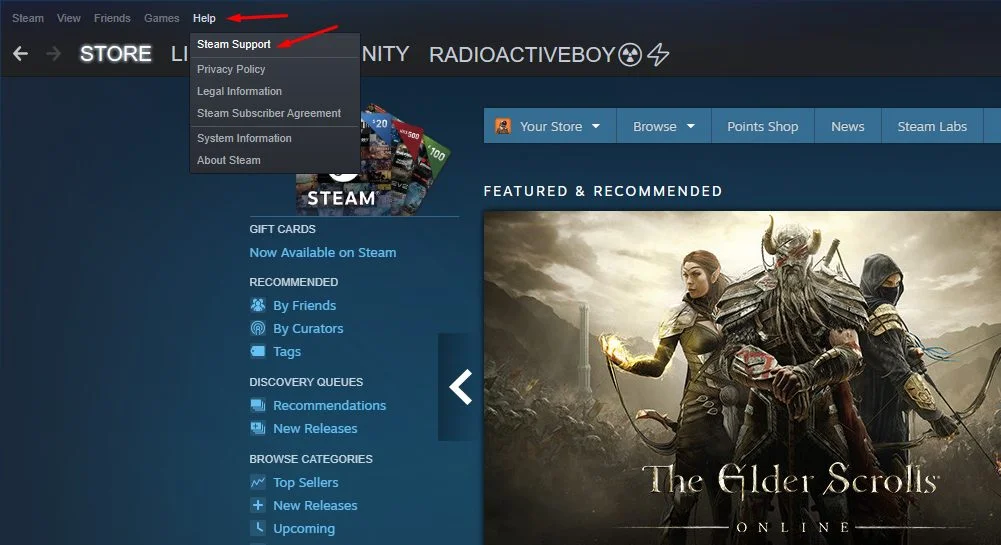Go to the STORE tab

[x=116, y=54]
